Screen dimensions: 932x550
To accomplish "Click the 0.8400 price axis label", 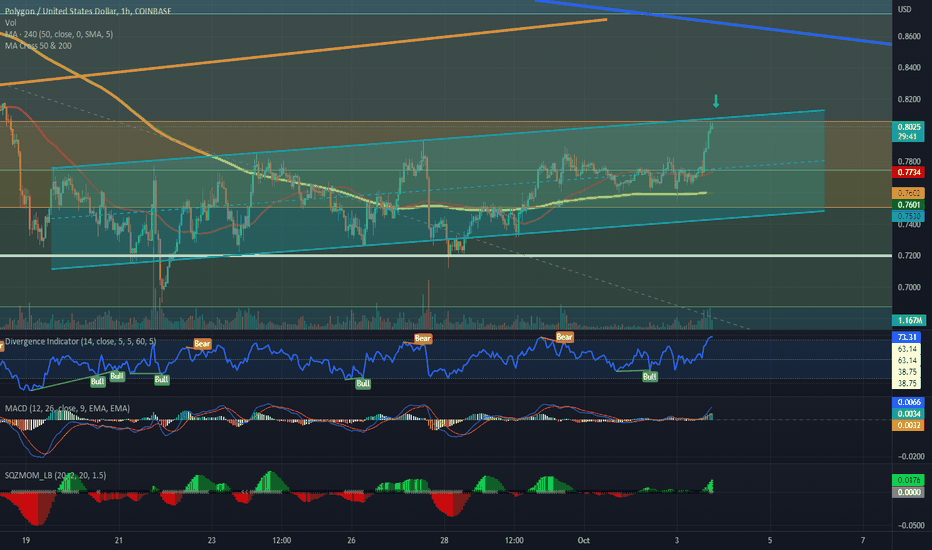I will pyautogui.click(x=909, y=68).
